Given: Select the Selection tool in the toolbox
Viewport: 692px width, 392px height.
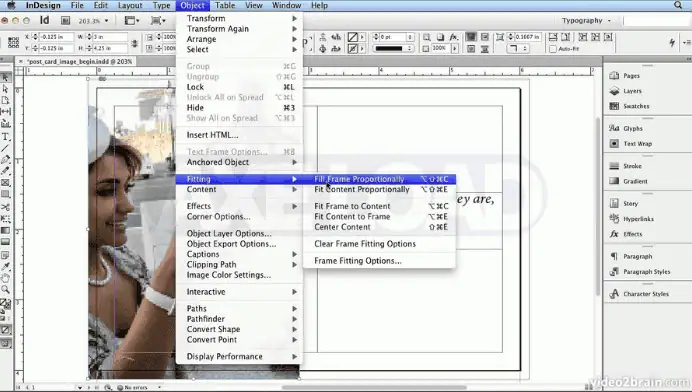Looking at the screenshot, I should tap(5, 77).
